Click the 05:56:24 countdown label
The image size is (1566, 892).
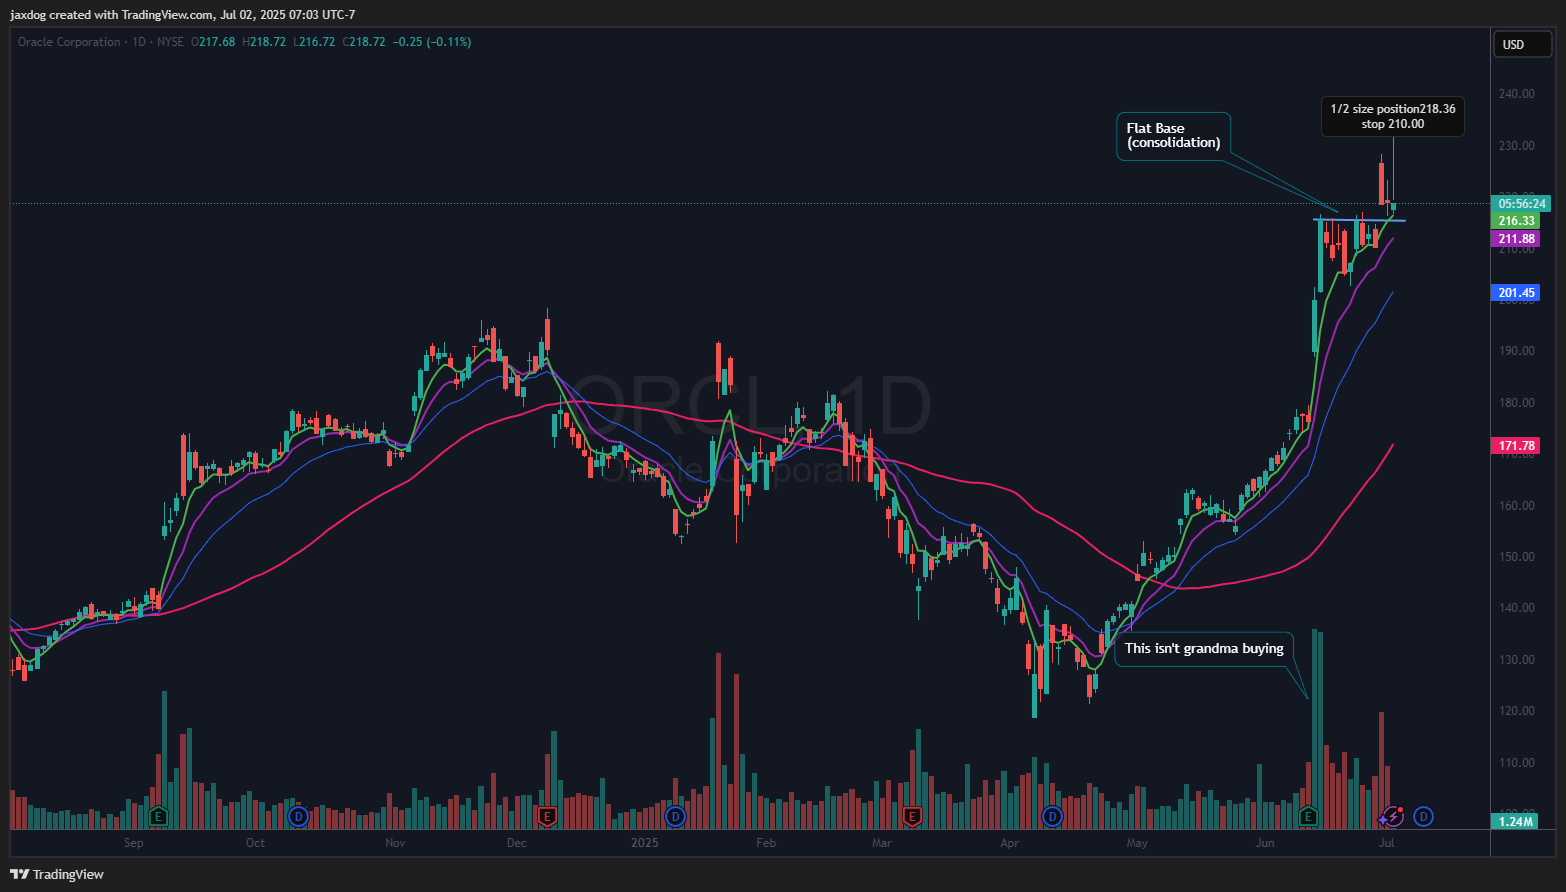pyautogui.click(x=1521, y=204)
